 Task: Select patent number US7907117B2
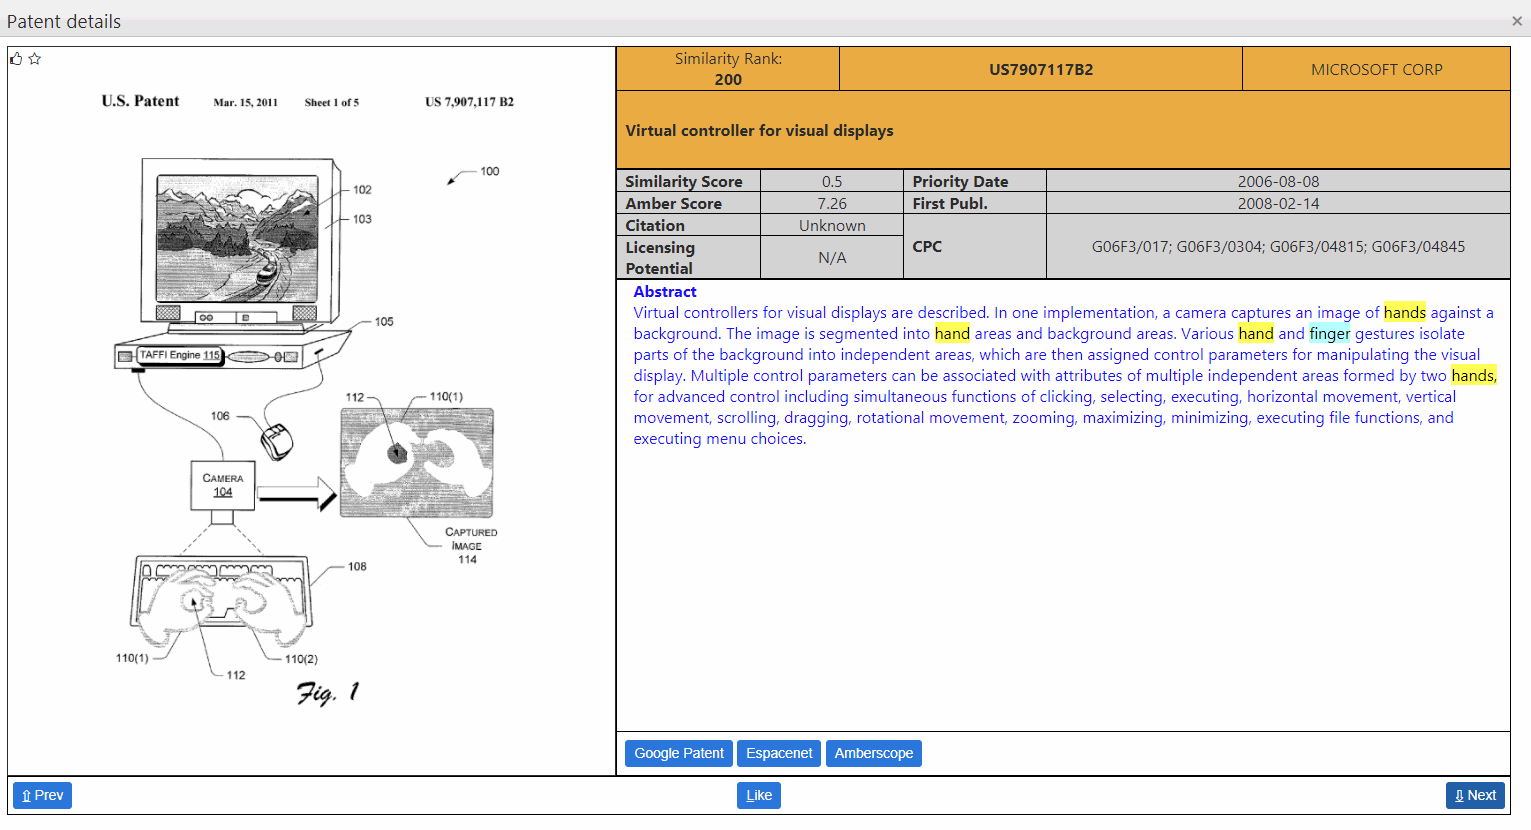pos(1041,69)
